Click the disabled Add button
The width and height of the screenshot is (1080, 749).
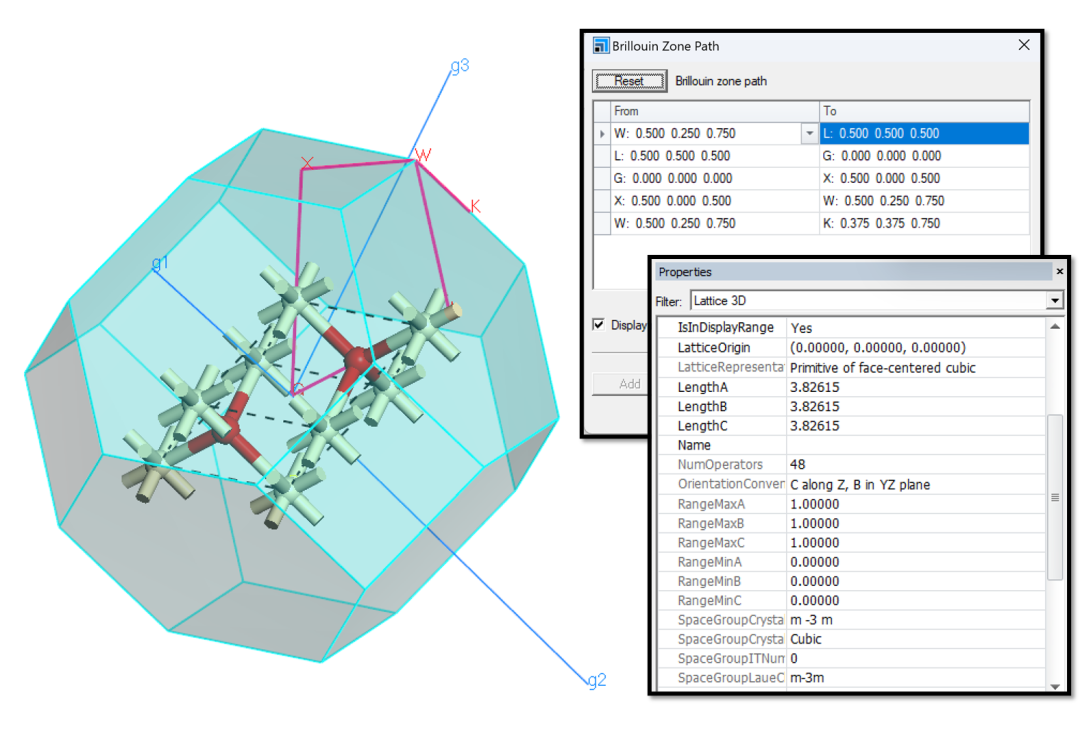(x=621, y=384)
